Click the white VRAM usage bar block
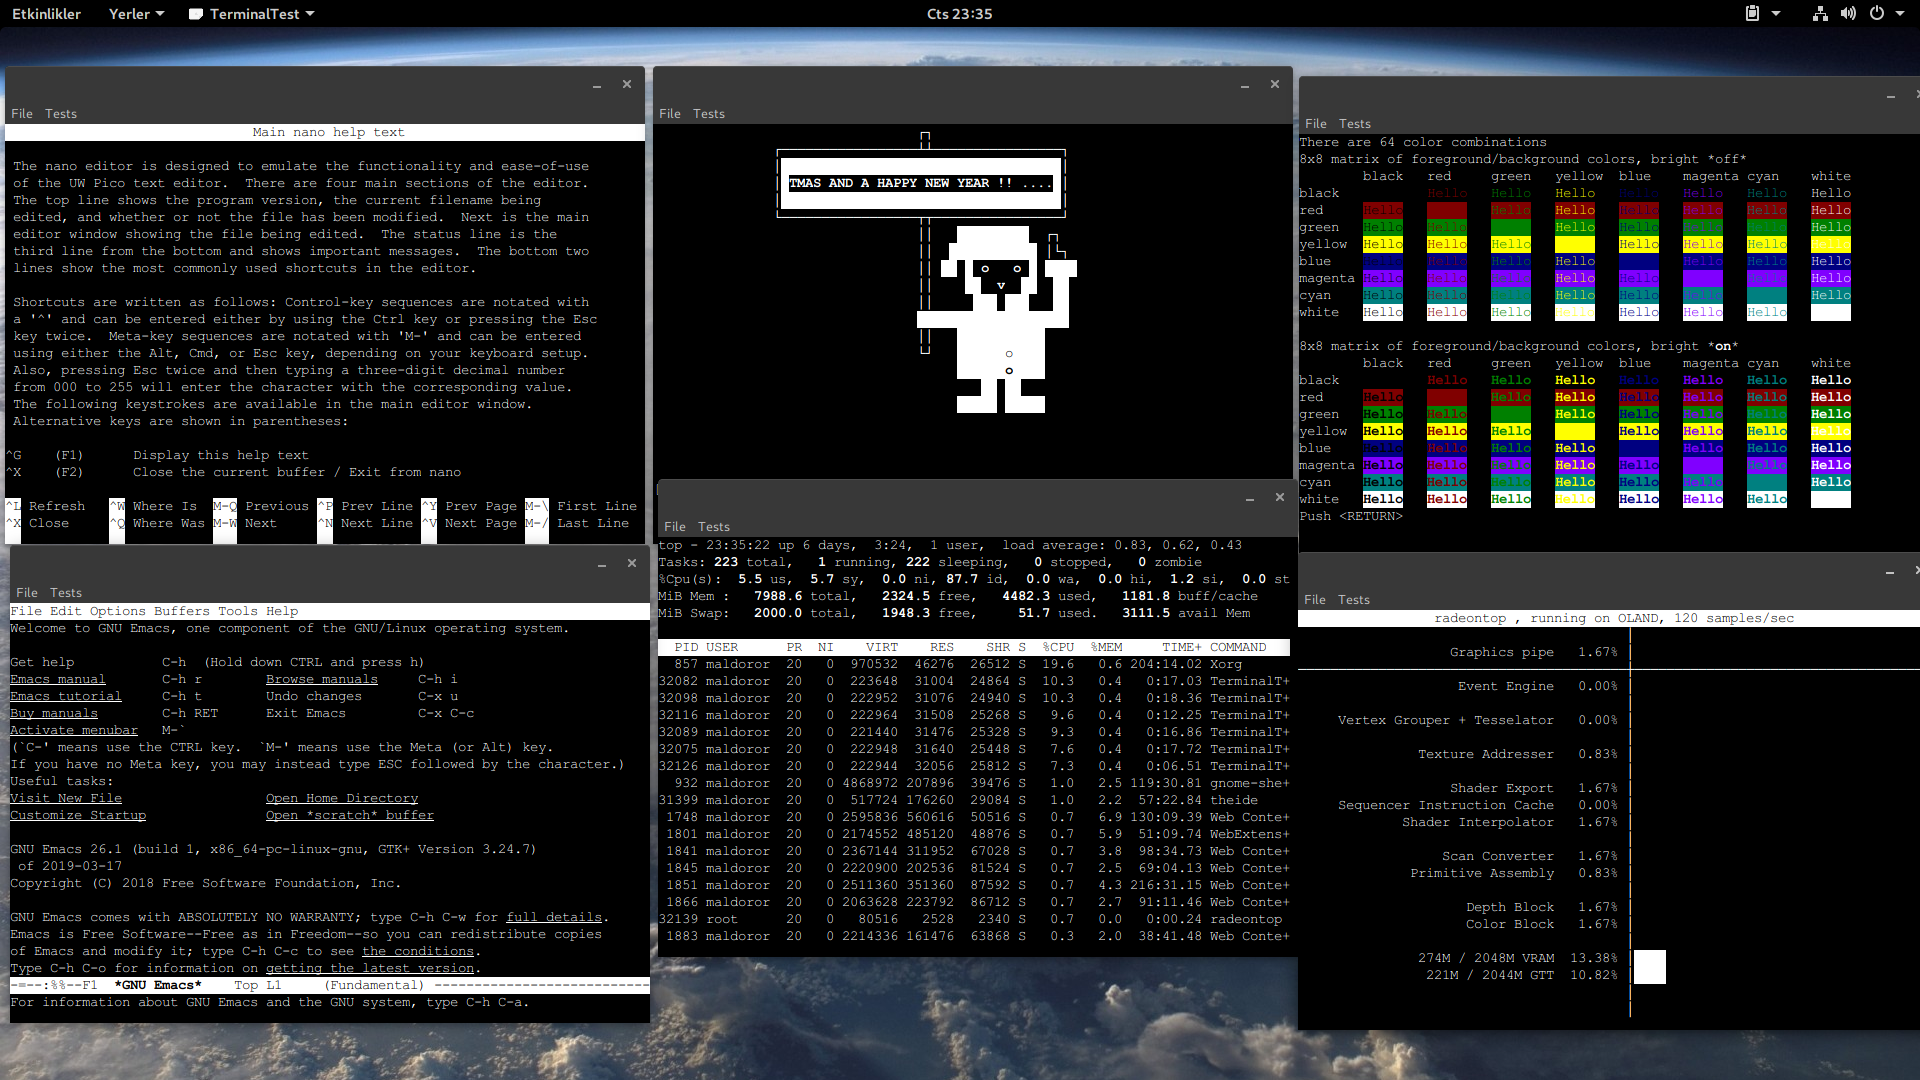 pyautogui.click(x=1649, y=967)
